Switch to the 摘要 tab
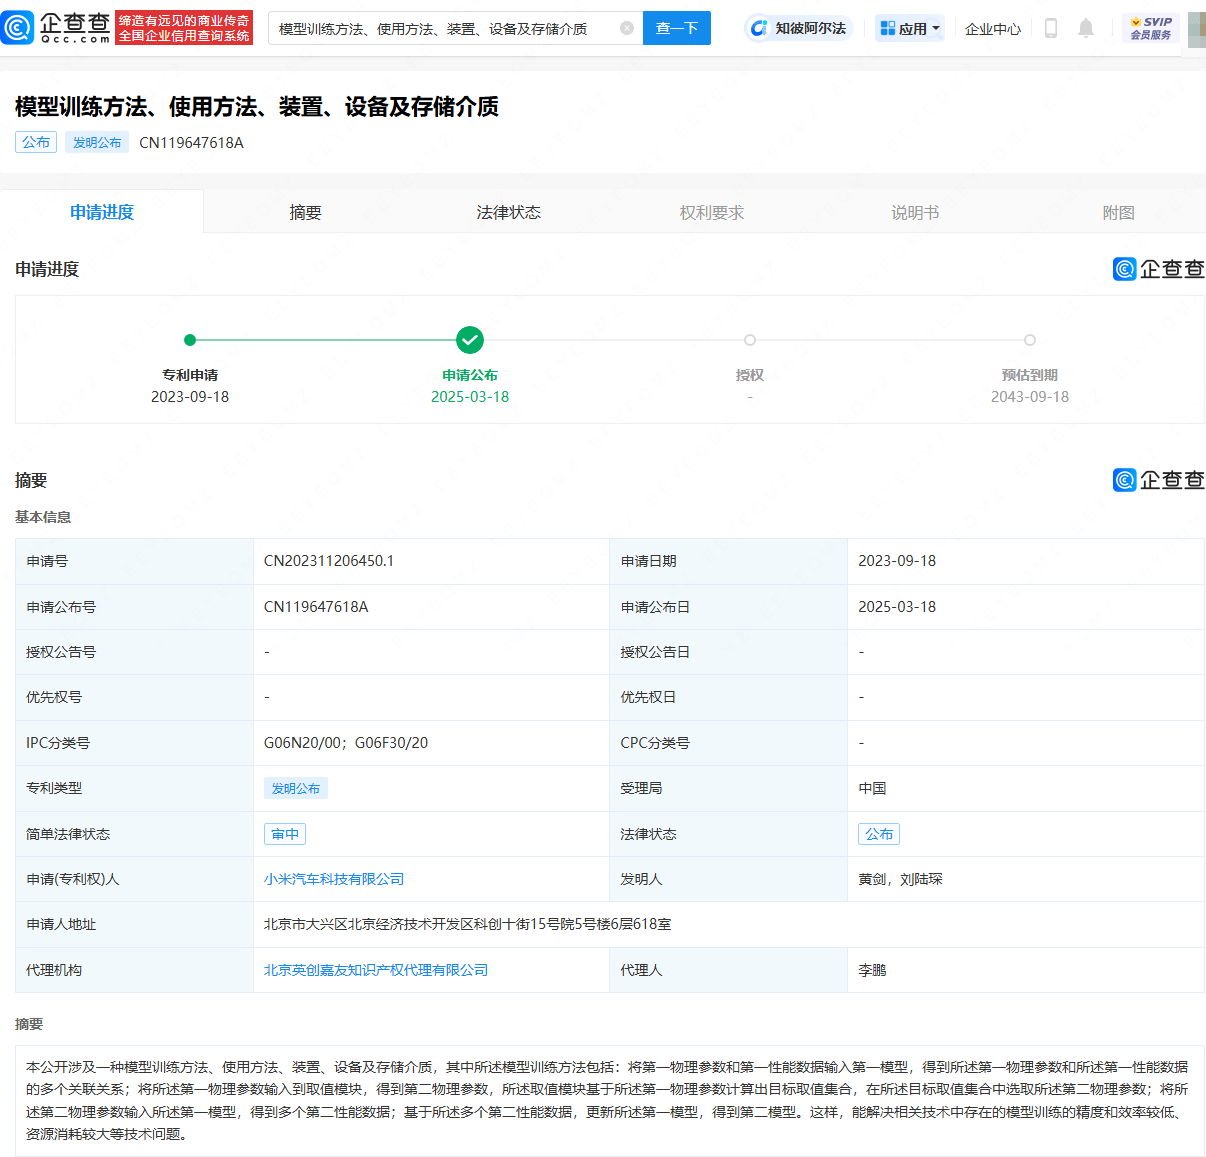 coord(305,212)
